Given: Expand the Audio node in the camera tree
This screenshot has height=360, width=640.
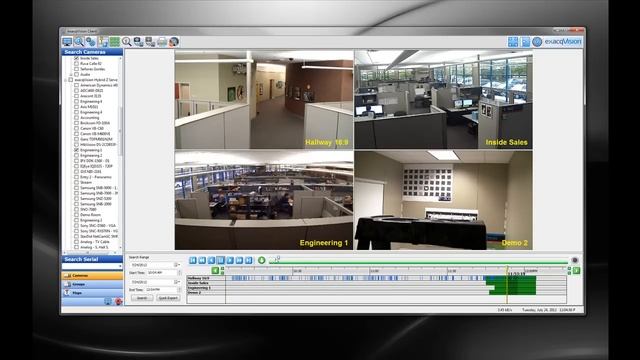Looking at the screenshot, I should (71, 75).
